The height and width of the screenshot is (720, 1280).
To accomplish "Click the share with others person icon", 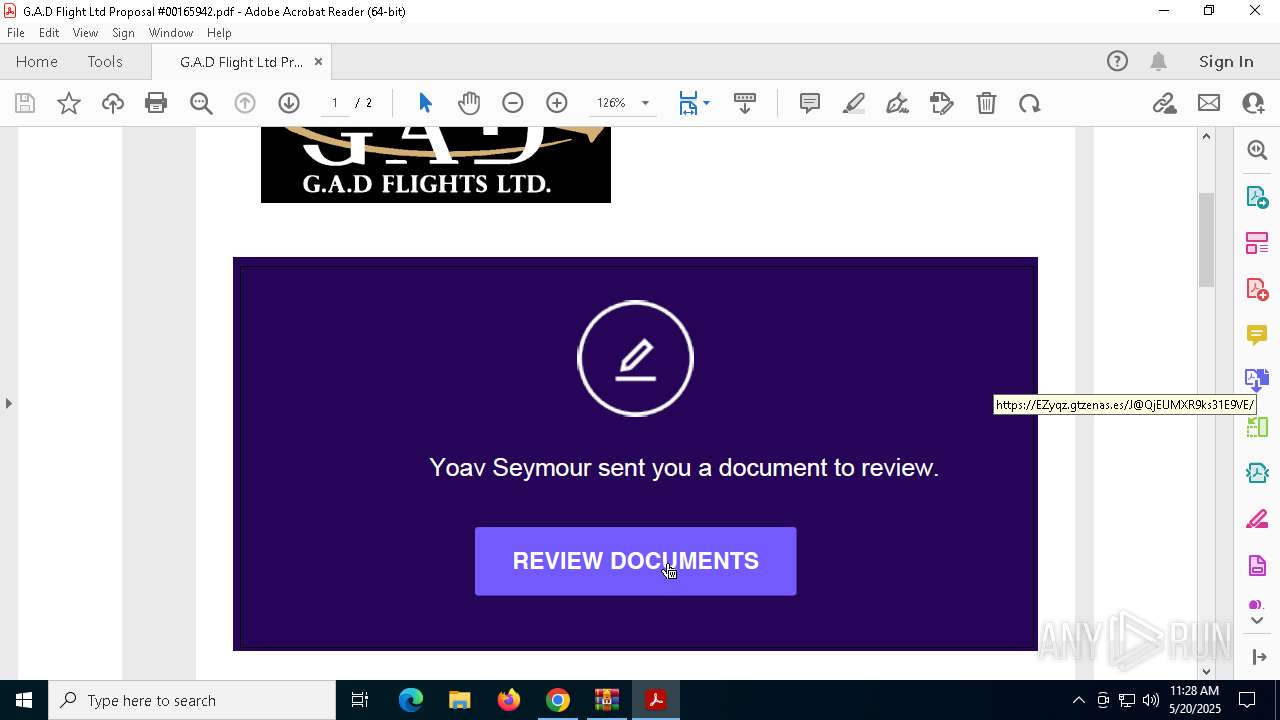I will coord(1253,103).
